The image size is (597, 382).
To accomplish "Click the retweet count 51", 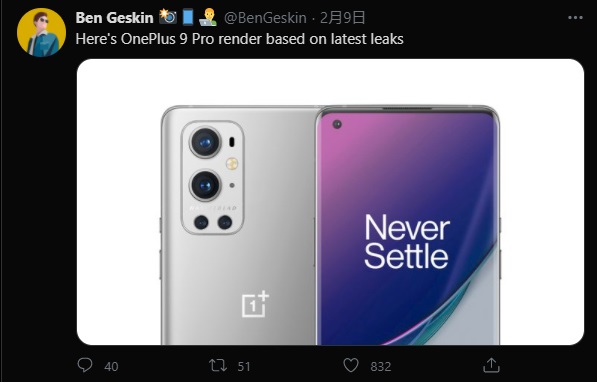I will coord(244,366).
